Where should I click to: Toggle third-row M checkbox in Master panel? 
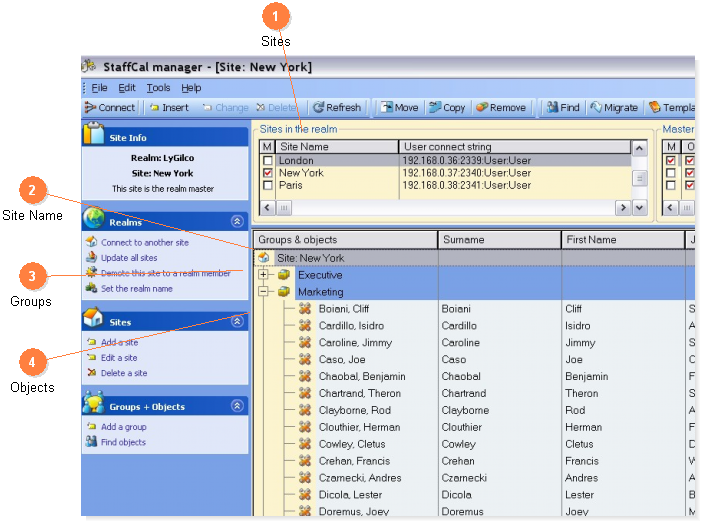tap(670, 185)
